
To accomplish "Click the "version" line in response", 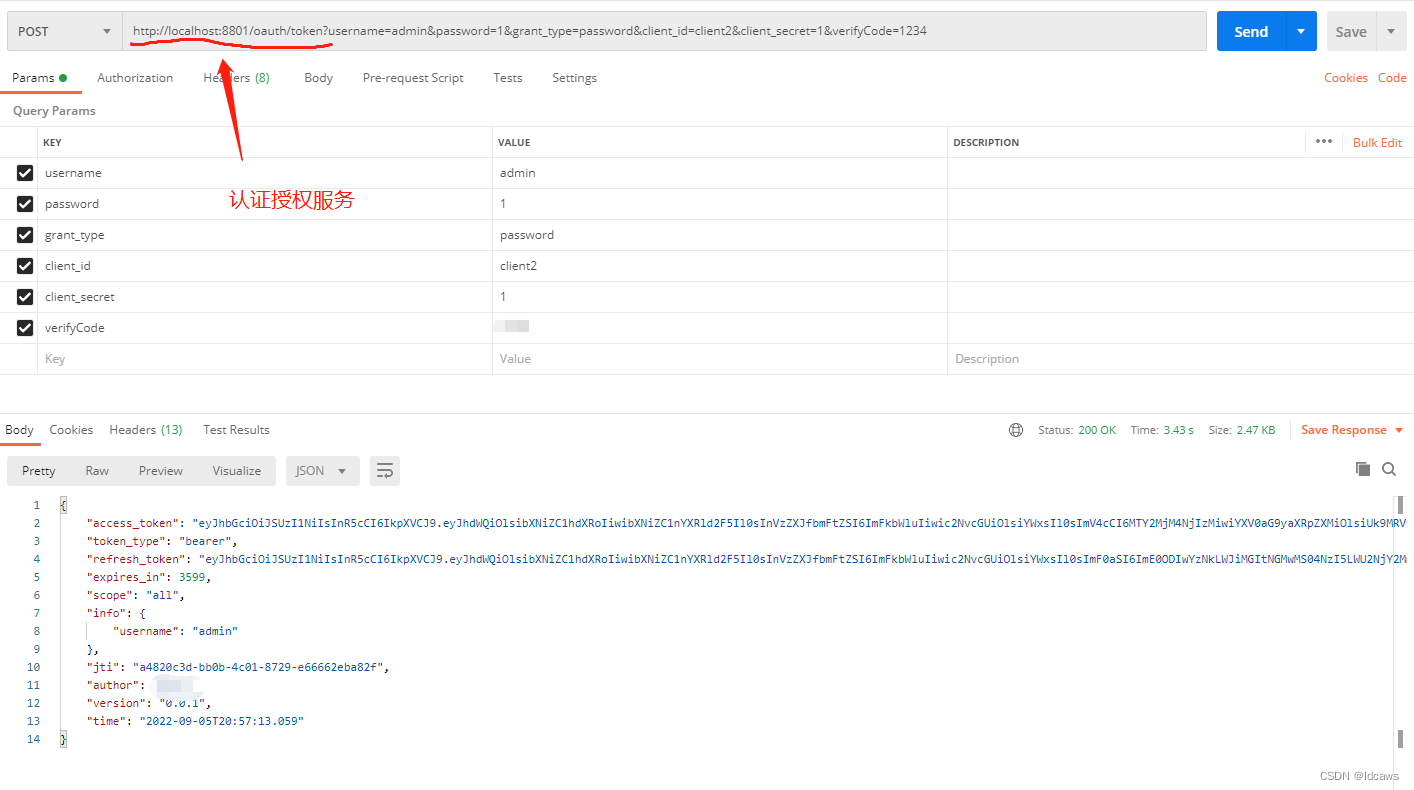I will (x=149, y=703).
